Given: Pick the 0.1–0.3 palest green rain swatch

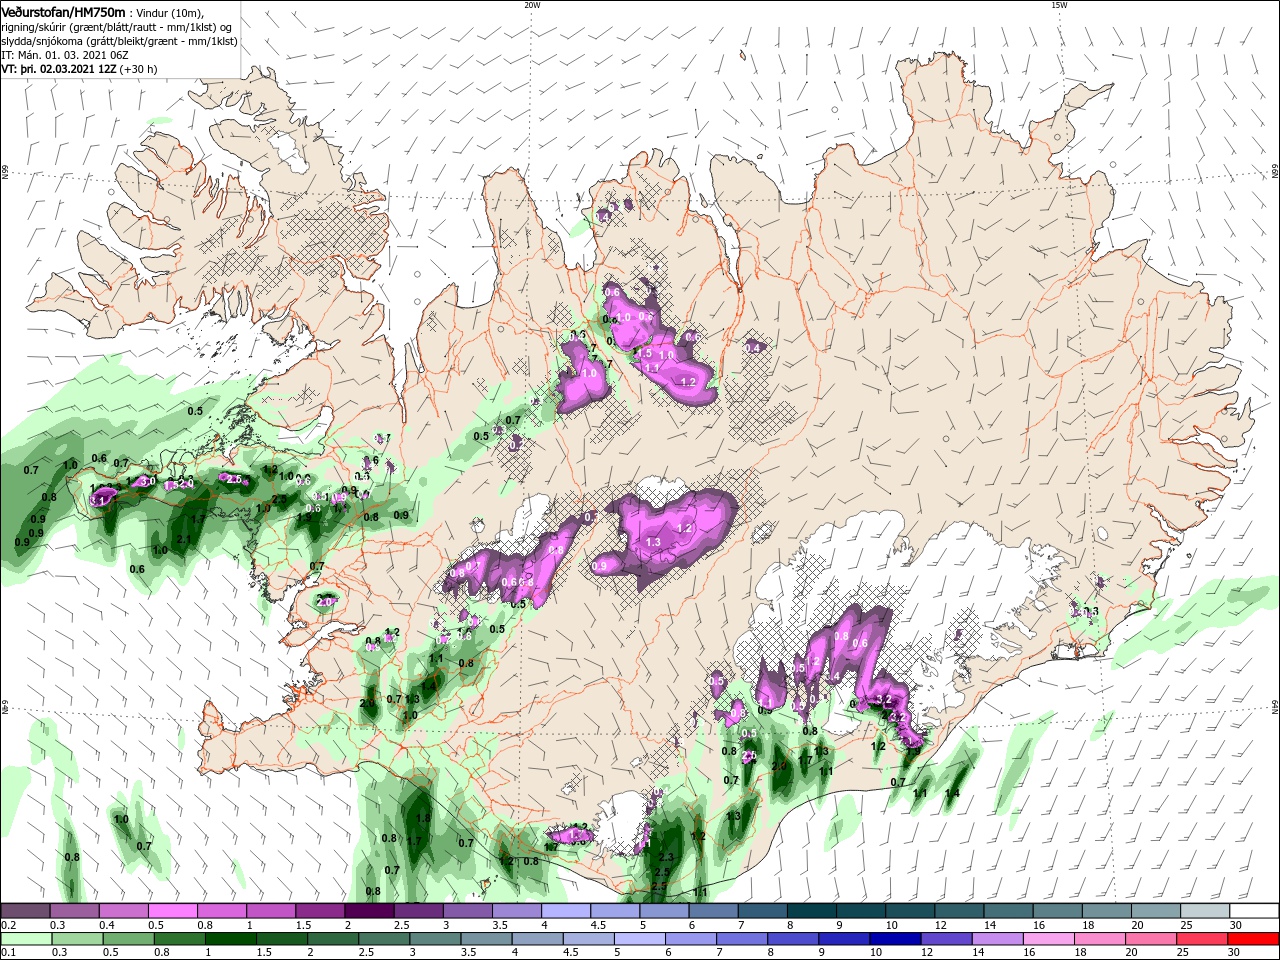Looking at the screenshot, I should 26,938.
